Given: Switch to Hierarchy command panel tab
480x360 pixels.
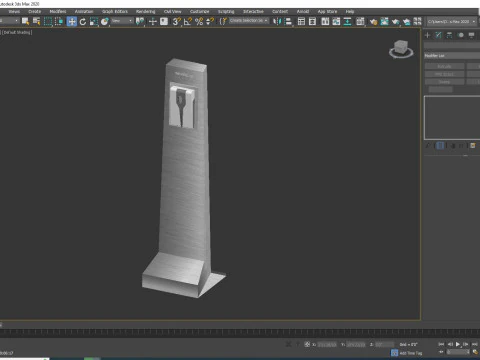Looking at the screenshot, I should click(449, 35).
